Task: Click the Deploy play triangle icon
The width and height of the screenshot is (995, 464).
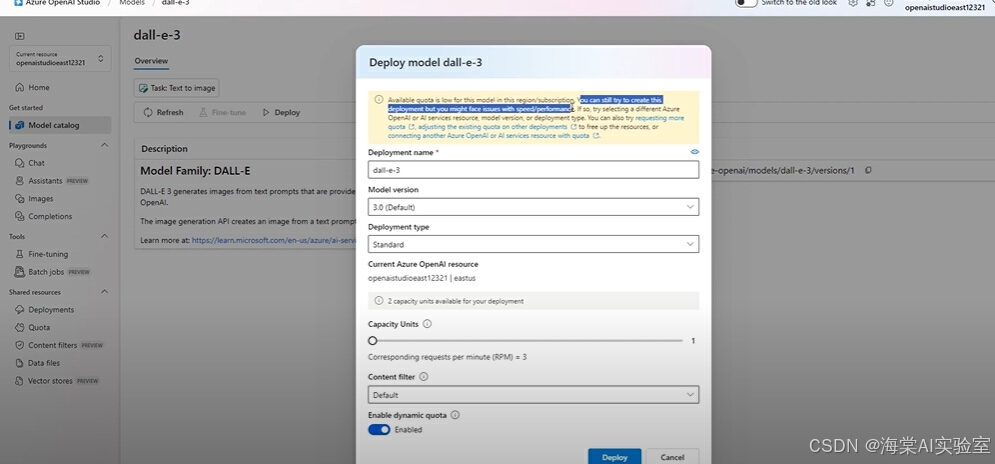Action: pyautogui.click(x=266, y=112)
